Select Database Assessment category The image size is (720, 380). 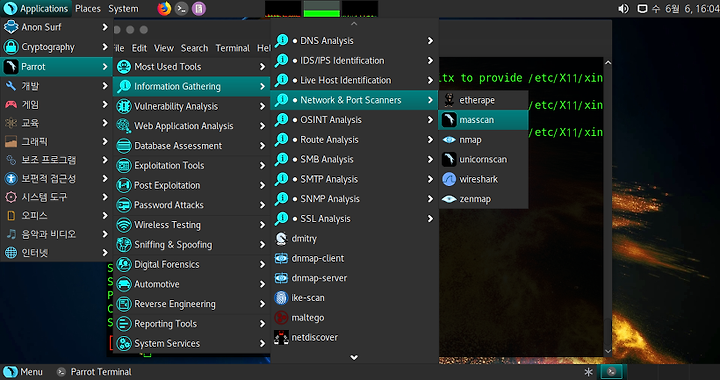191,146
